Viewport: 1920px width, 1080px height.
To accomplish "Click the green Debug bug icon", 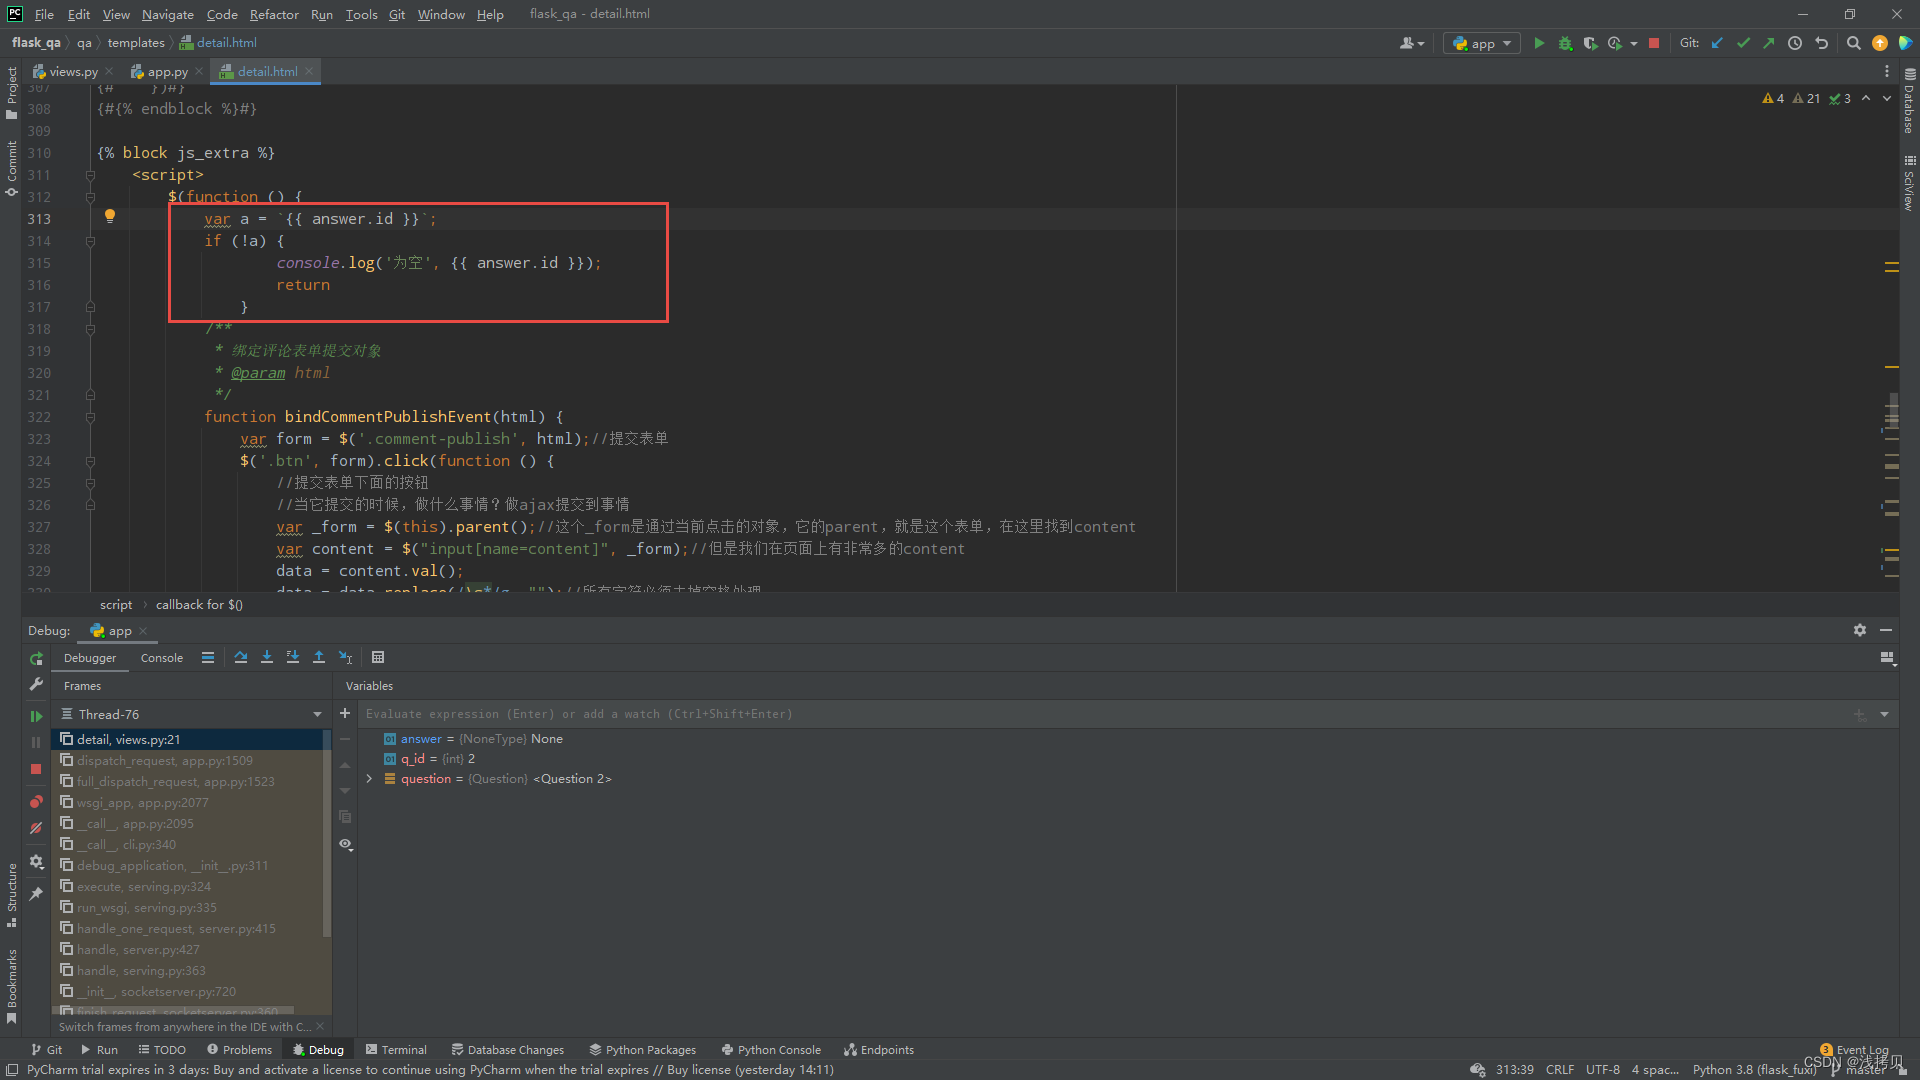I will point(1565,43).
